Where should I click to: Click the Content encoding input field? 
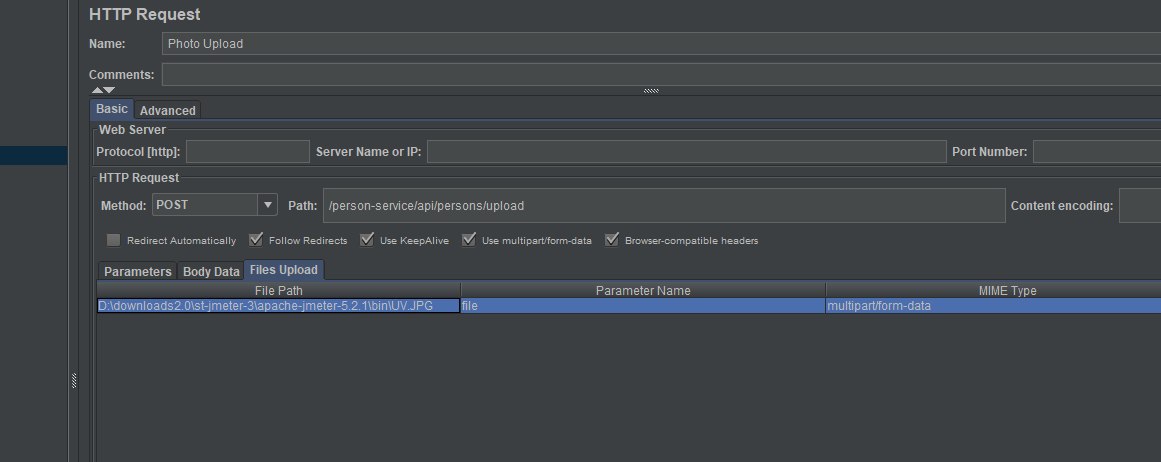(x=1140, y=206)
